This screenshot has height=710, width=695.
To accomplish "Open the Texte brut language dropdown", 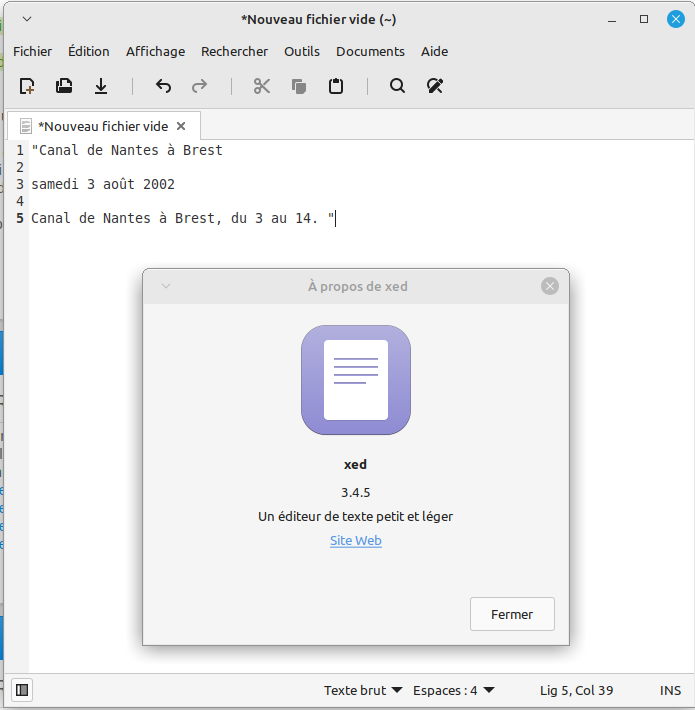I will (x=363, y=690).
